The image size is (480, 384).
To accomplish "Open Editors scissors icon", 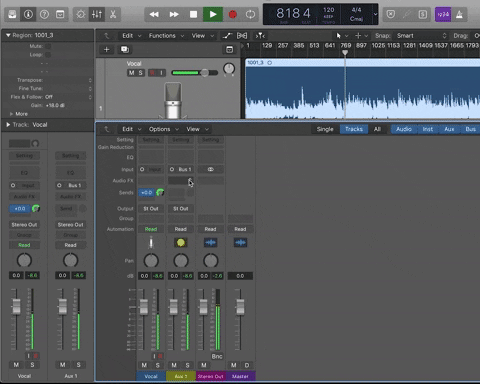I will [x=113, y=14].
